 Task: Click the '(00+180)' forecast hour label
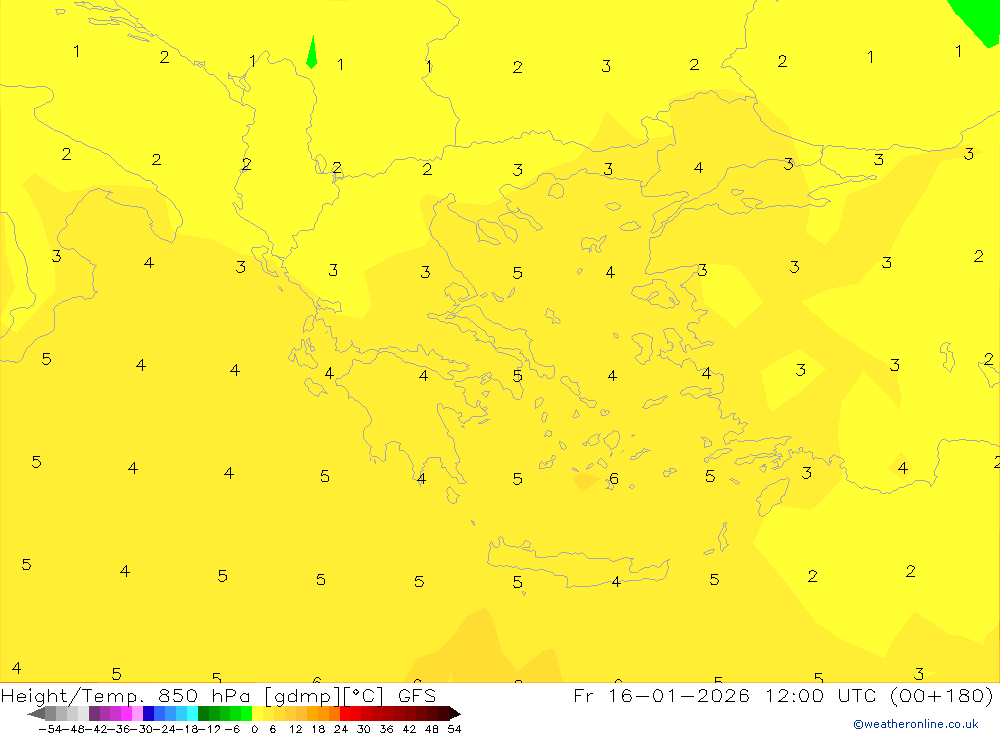pos(941,695)
